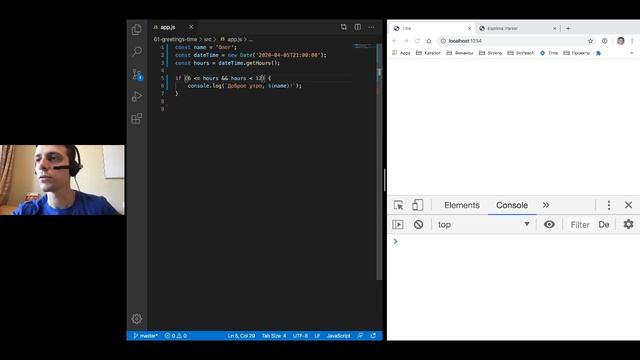Place cursor on line 2 dateTime code

tap(251, 55)
